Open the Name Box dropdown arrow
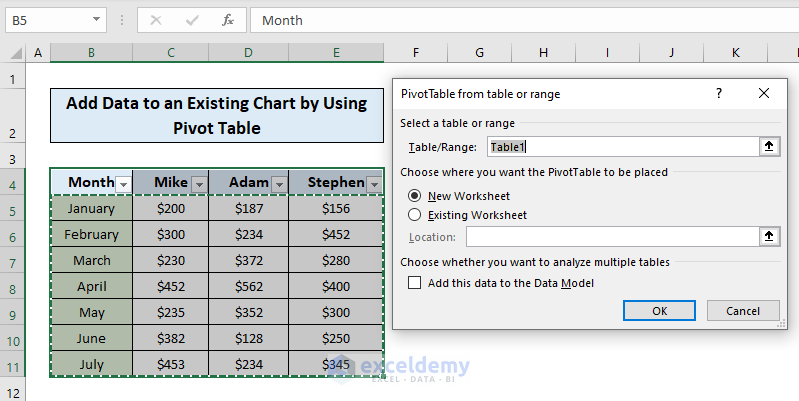Viewport: 799px width, 401px height. click(95, 20)
